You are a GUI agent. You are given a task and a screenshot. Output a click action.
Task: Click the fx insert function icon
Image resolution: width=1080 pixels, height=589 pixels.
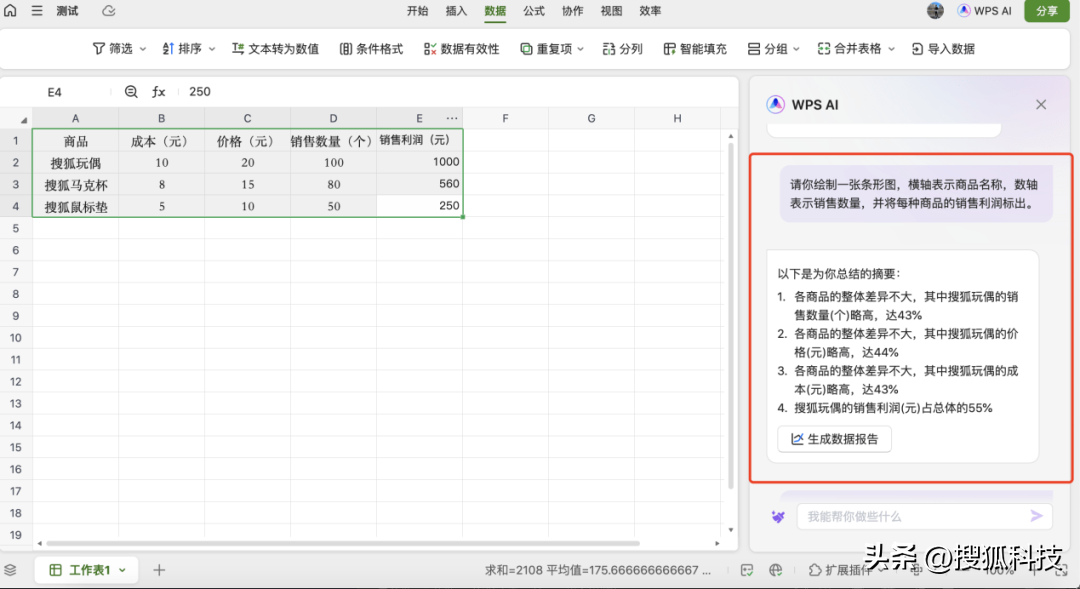(158, 92)
